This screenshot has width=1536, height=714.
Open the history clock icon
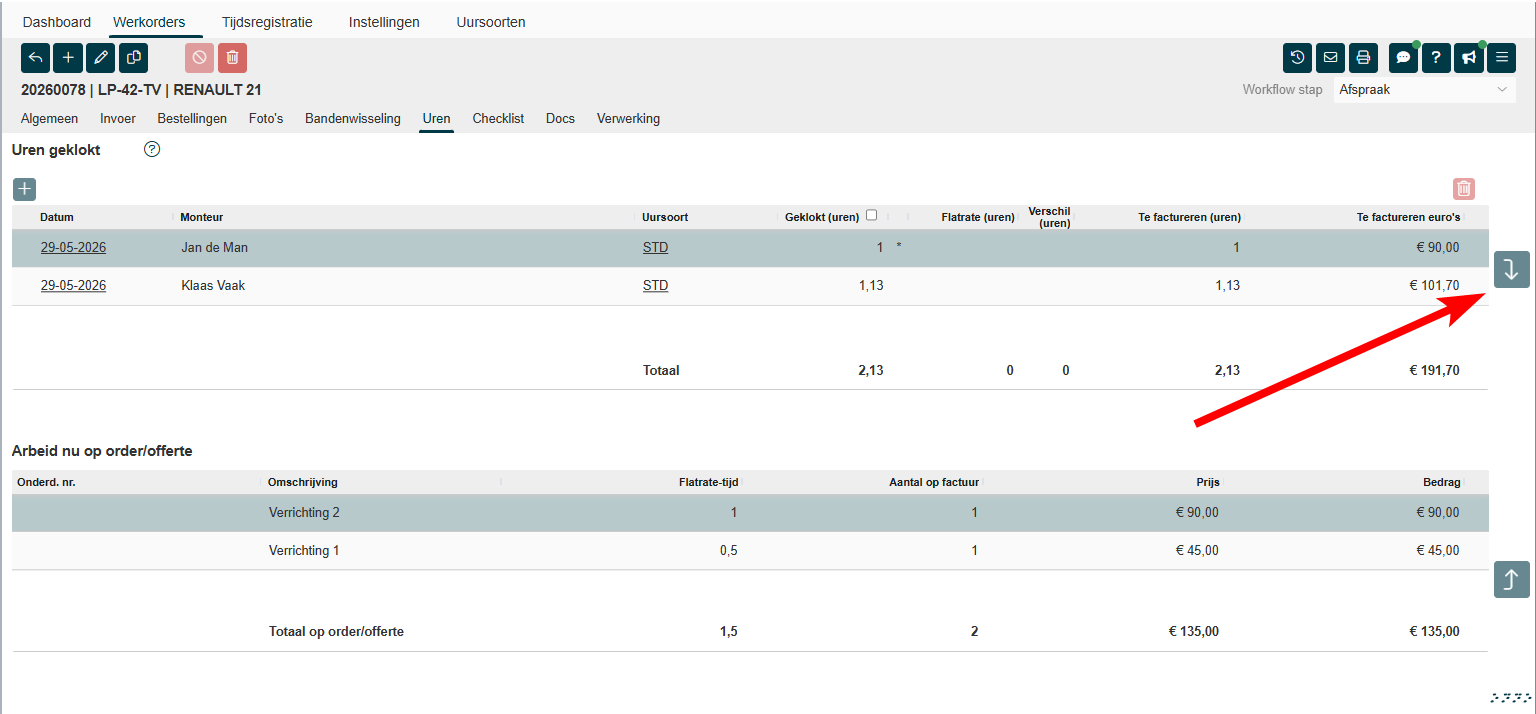pyautogui.click(x=1297, y=58)
